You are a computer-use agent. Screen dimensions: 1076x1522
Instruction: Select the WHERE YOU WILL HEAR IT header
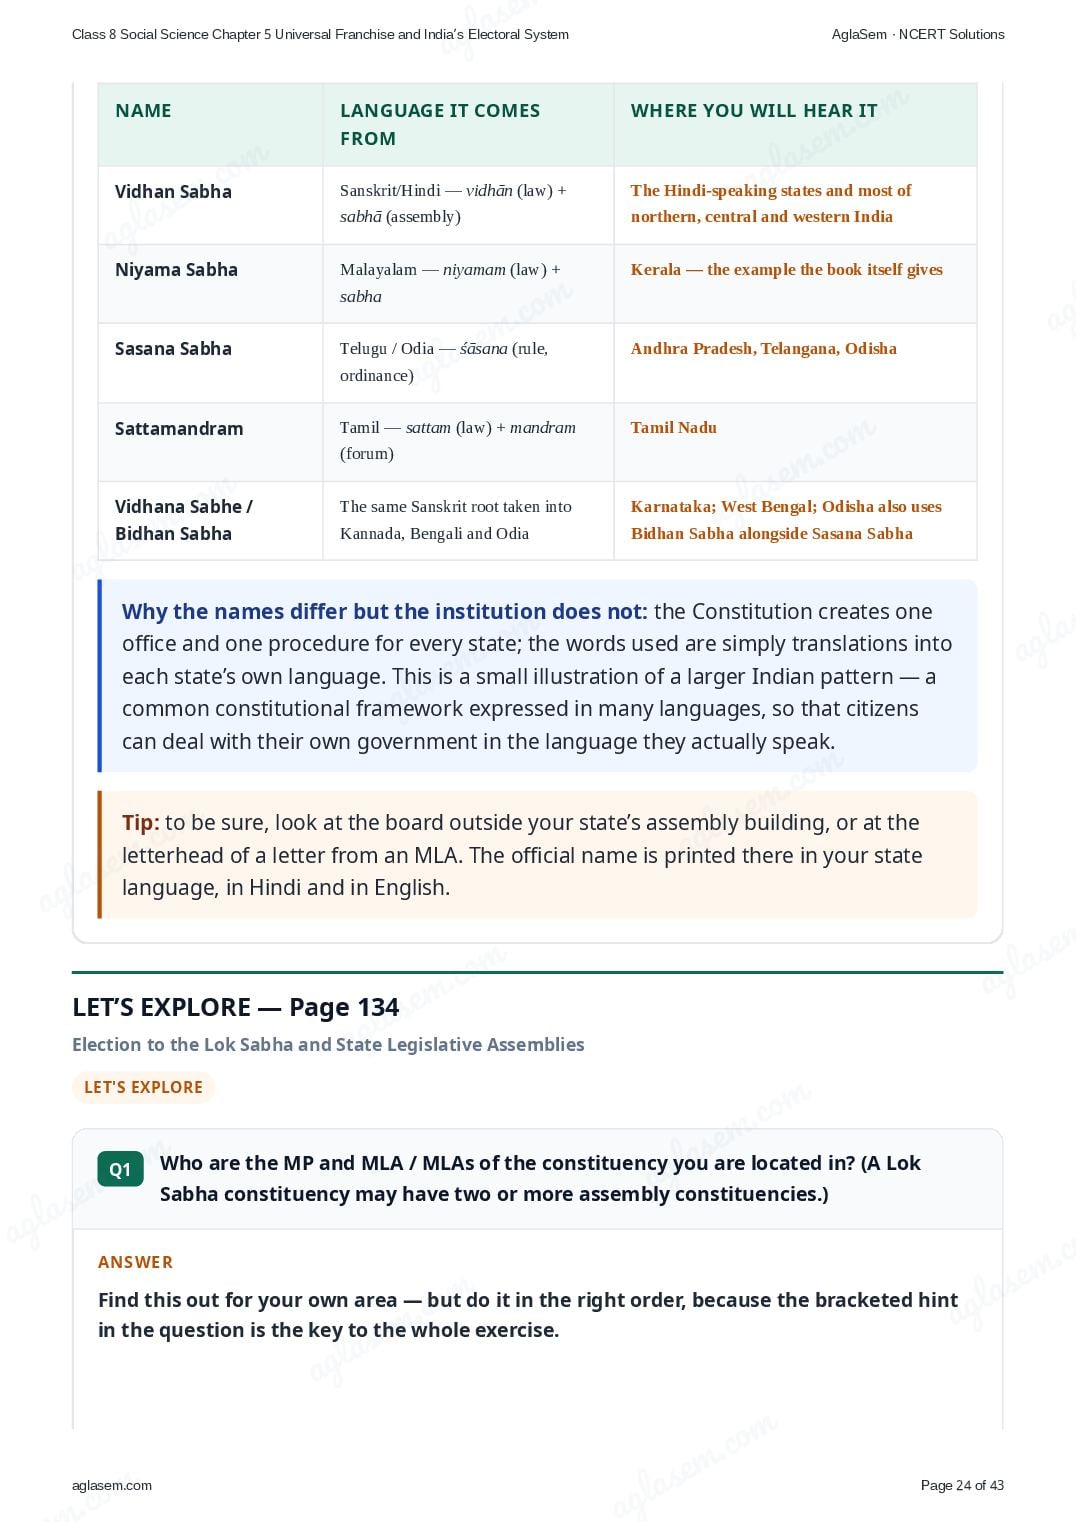point(754,111)
